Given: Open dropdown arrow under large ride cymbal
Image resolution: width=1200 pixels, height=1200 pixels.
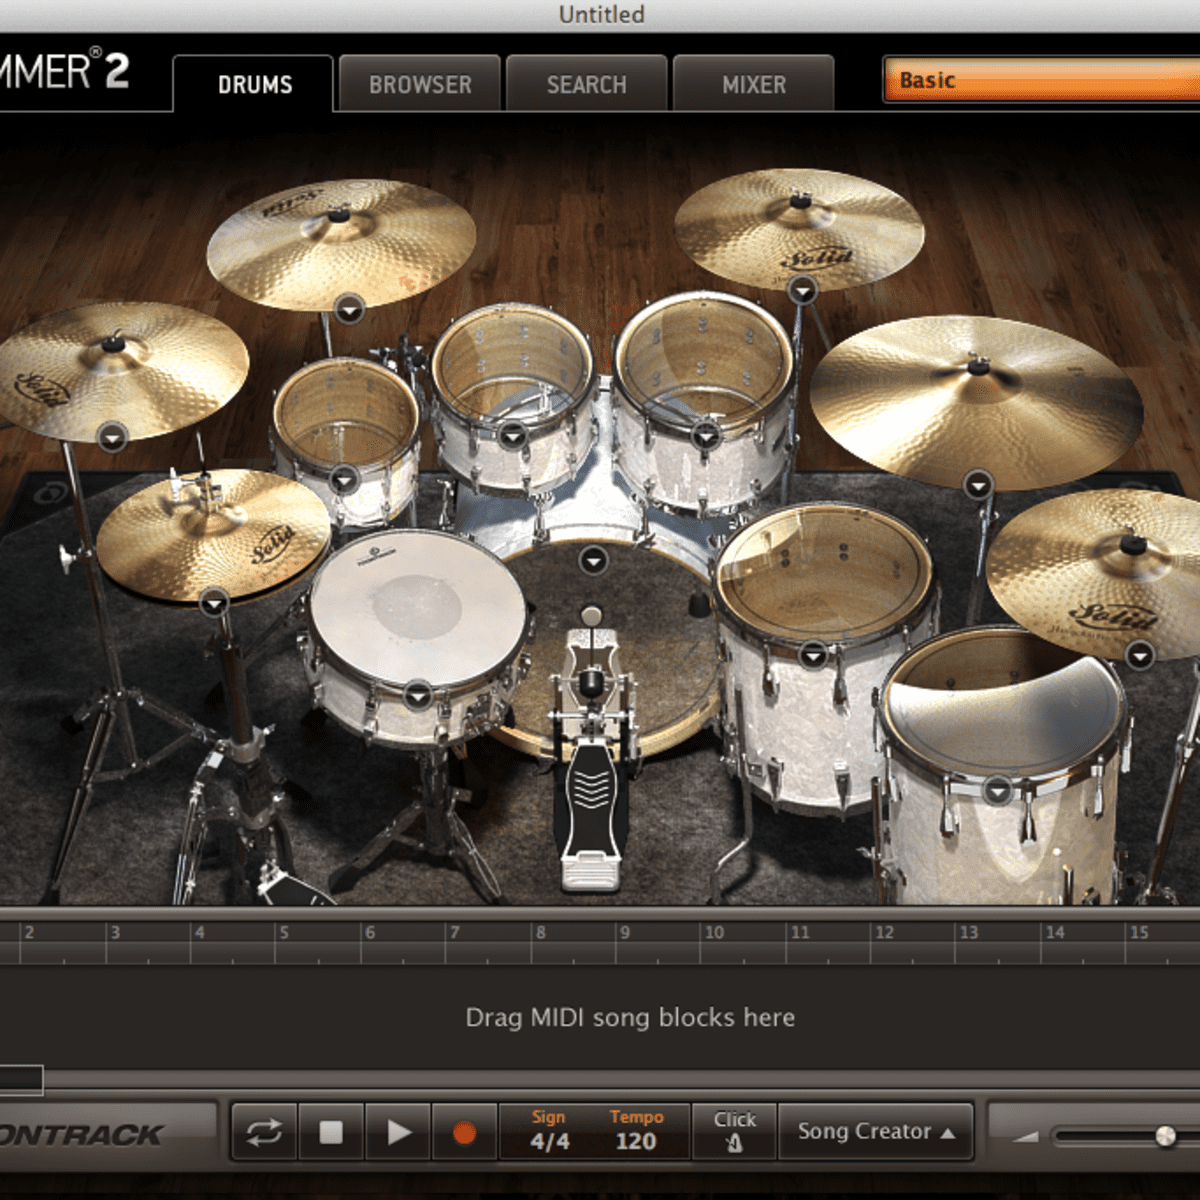Looking at the screenshot, I should click(978, 486).
